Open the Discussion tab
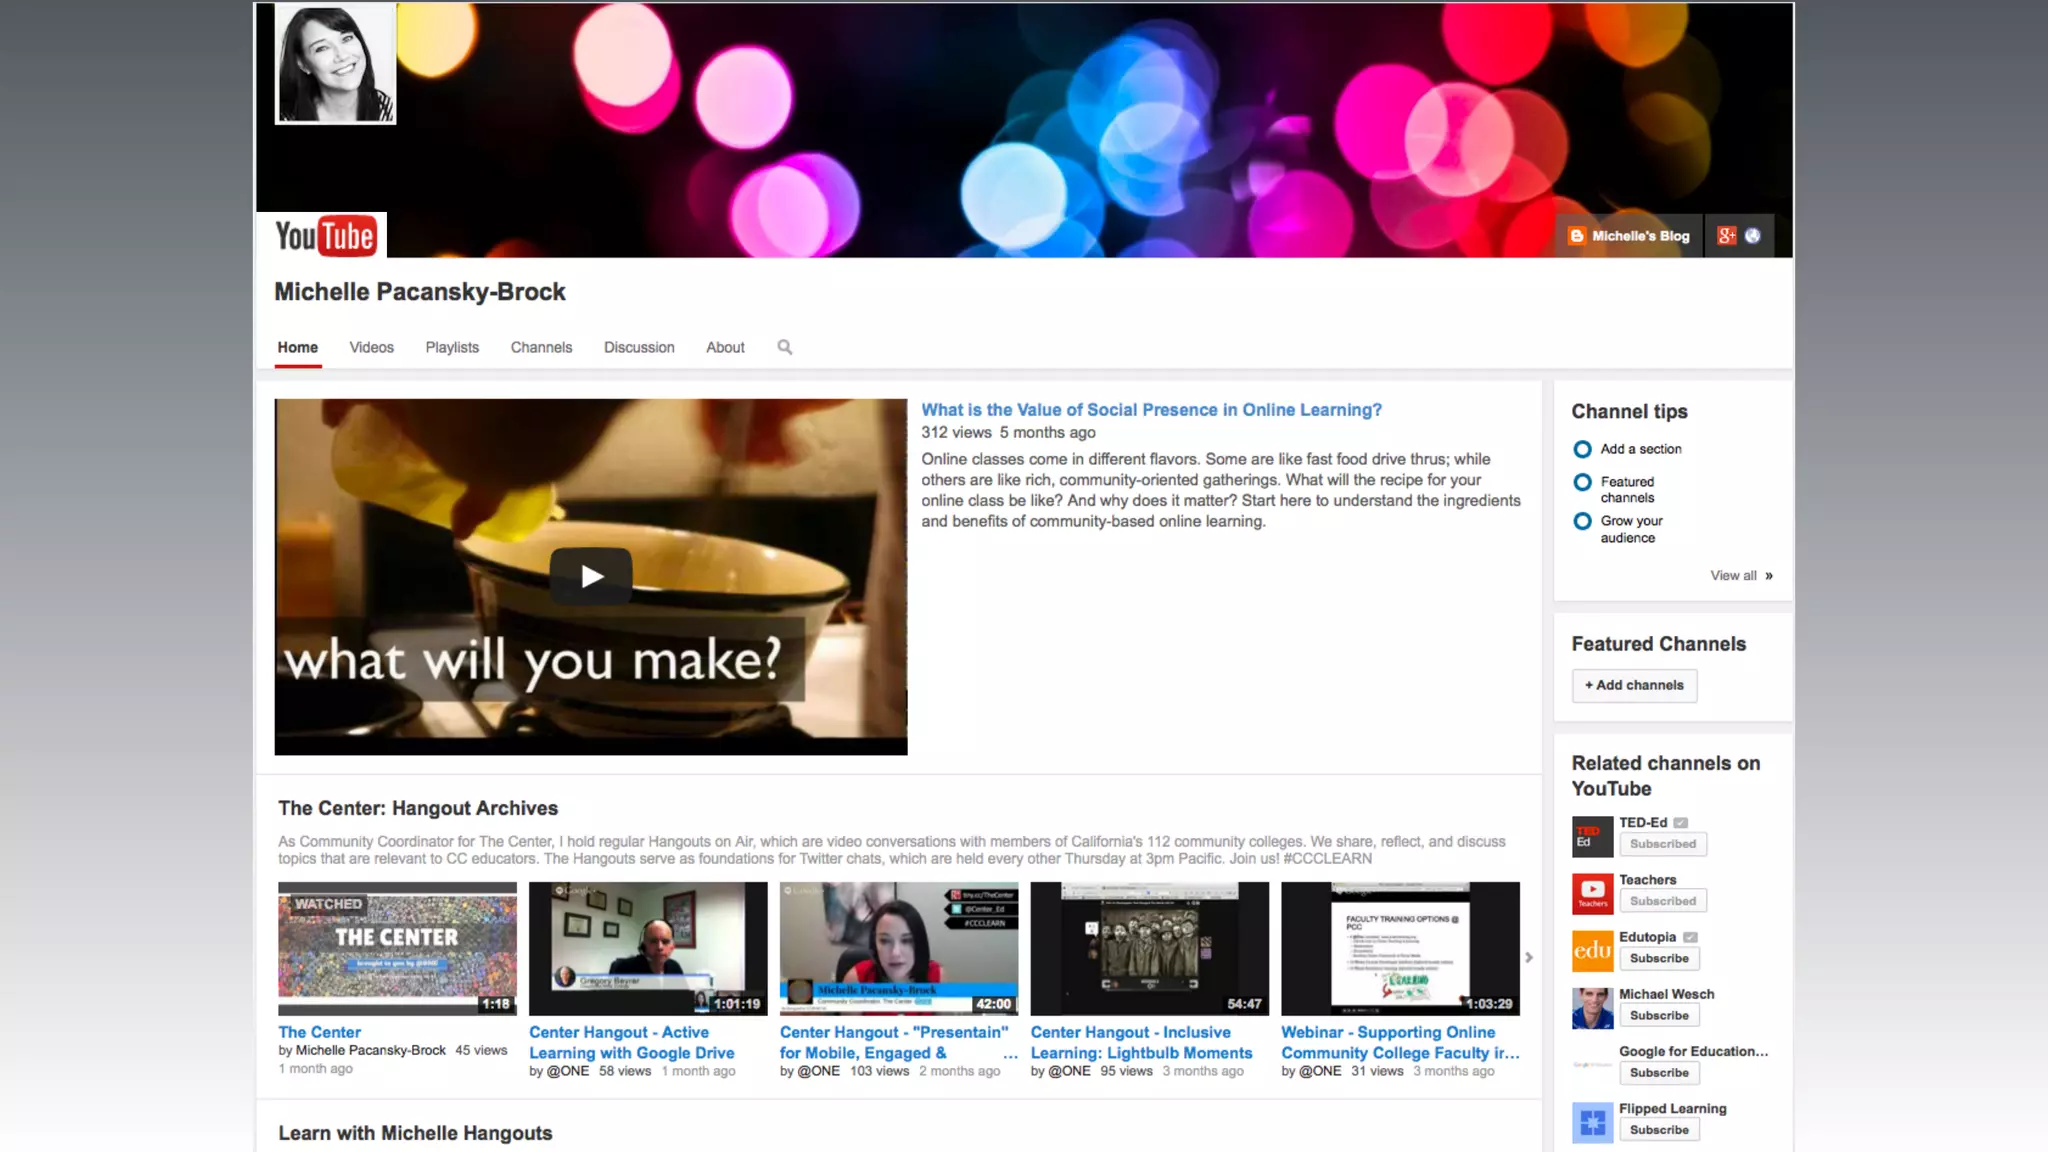 pos(639,347)
